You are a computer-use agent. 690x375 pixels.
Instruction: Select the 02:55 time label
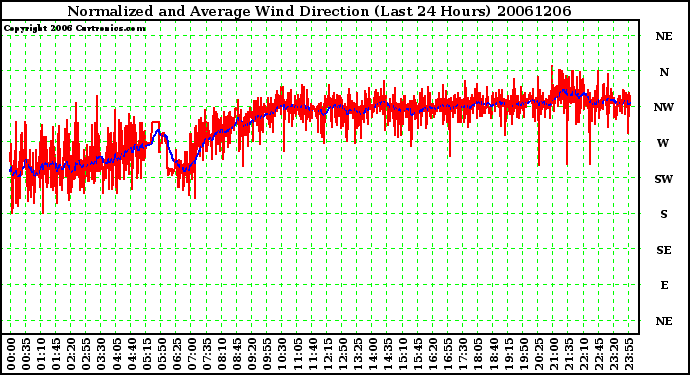(86, 354)
